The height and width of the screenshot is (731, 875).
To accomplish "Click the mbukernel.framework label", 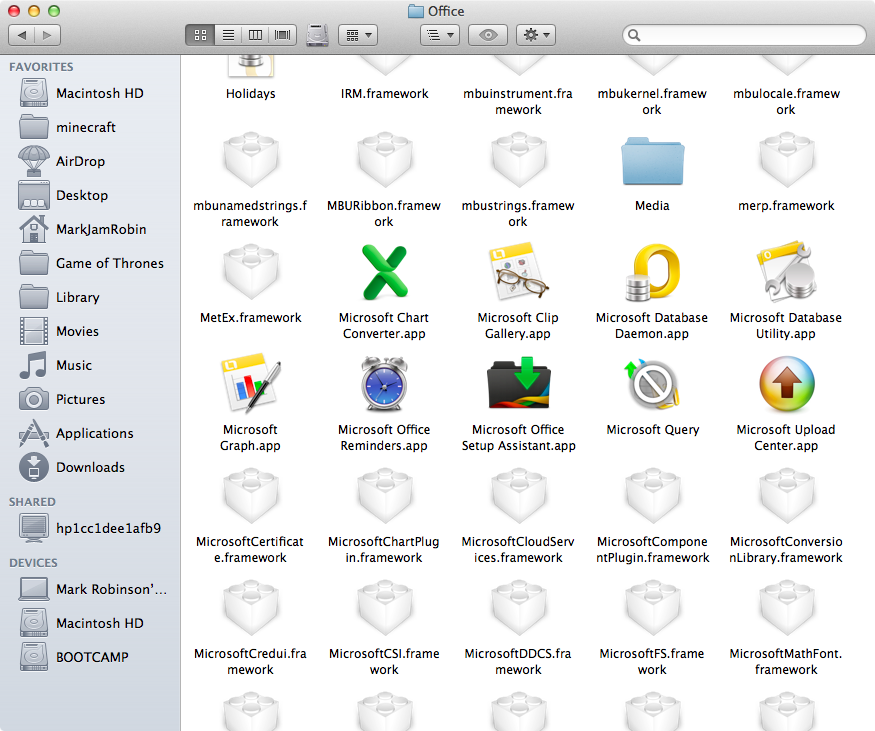I will [x=652, y=102].
